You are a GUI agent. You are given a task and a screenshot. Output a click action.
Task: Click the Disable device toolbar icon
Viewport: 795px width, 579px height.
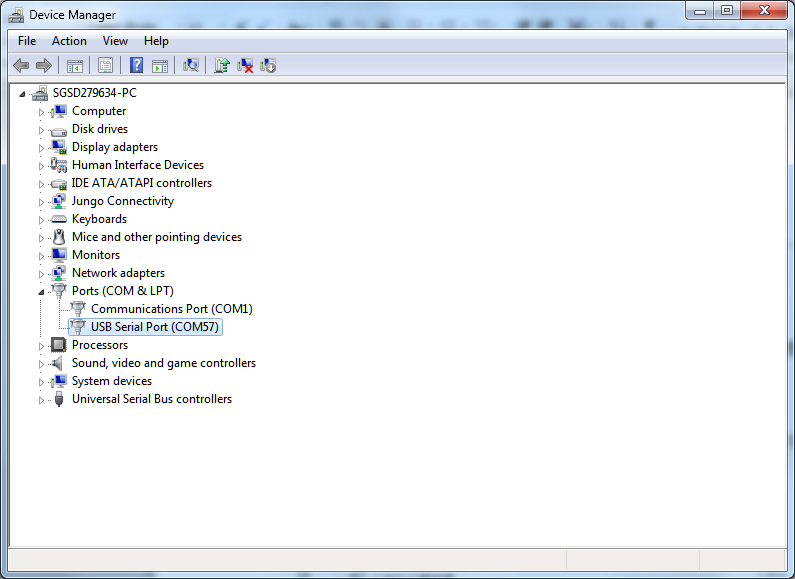[x=268, y=66]
